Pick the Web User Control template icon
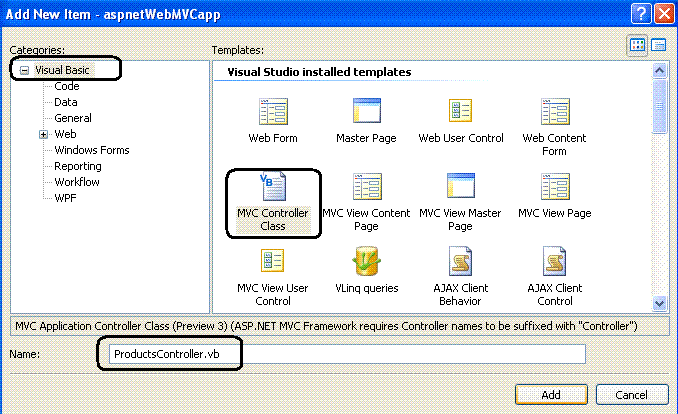678x414 pixels. click(460, 110)
